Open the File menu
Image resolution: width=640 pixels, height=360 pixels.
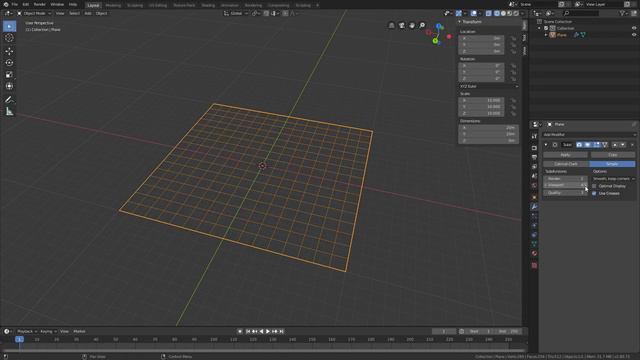click(15, 4)
